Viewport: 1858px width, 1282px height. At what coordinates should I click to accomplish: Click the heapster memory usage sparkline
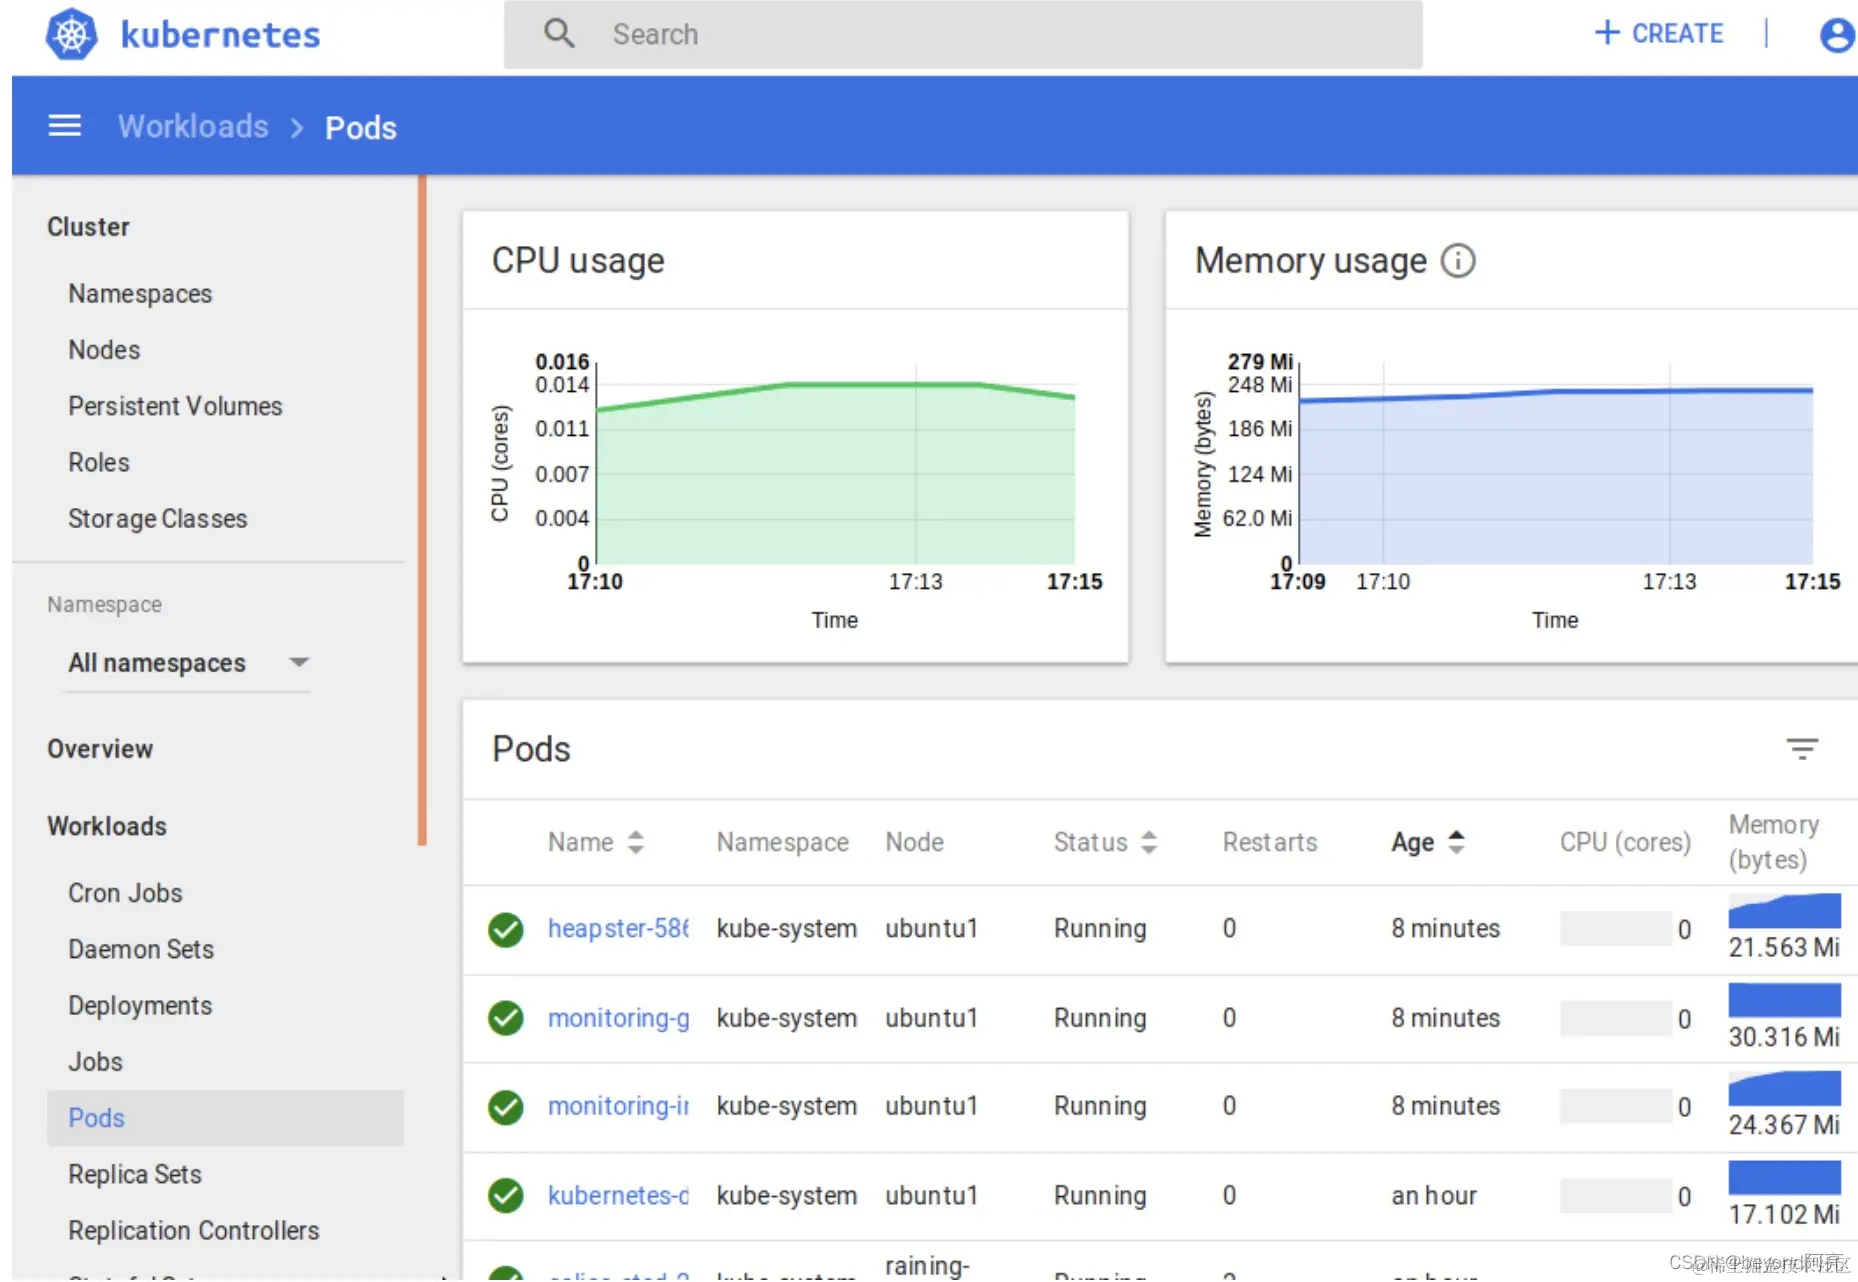coord(1785,910)
